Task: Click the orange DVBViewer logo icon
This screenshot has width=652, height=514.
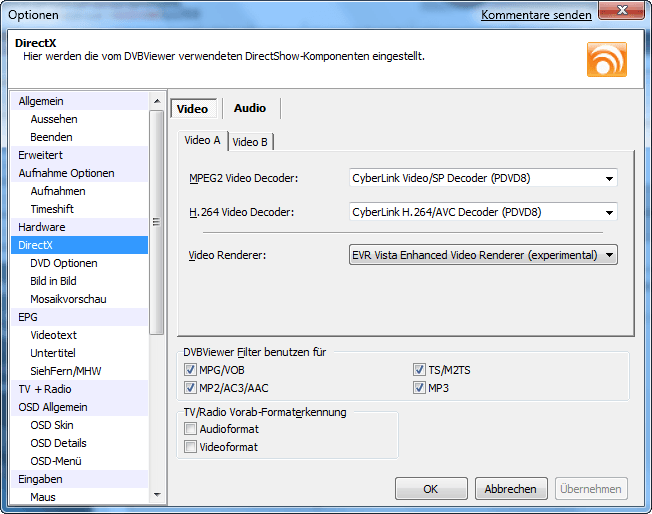Action: coord(607,59)
